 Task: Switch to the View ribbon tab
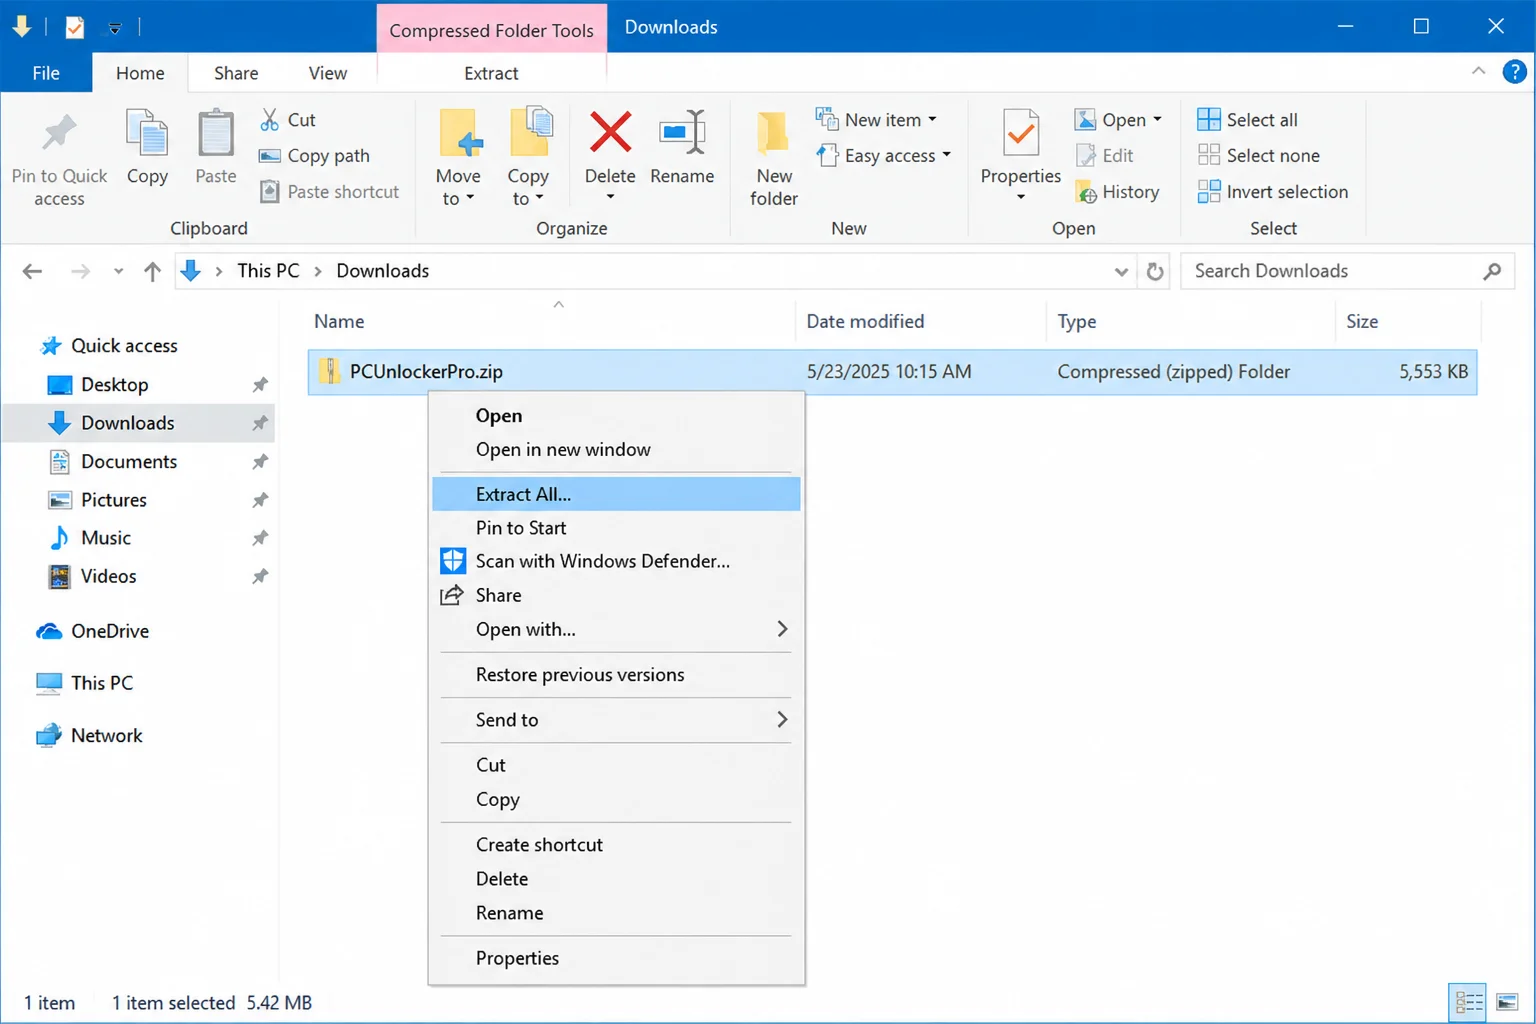pos(327,73)
